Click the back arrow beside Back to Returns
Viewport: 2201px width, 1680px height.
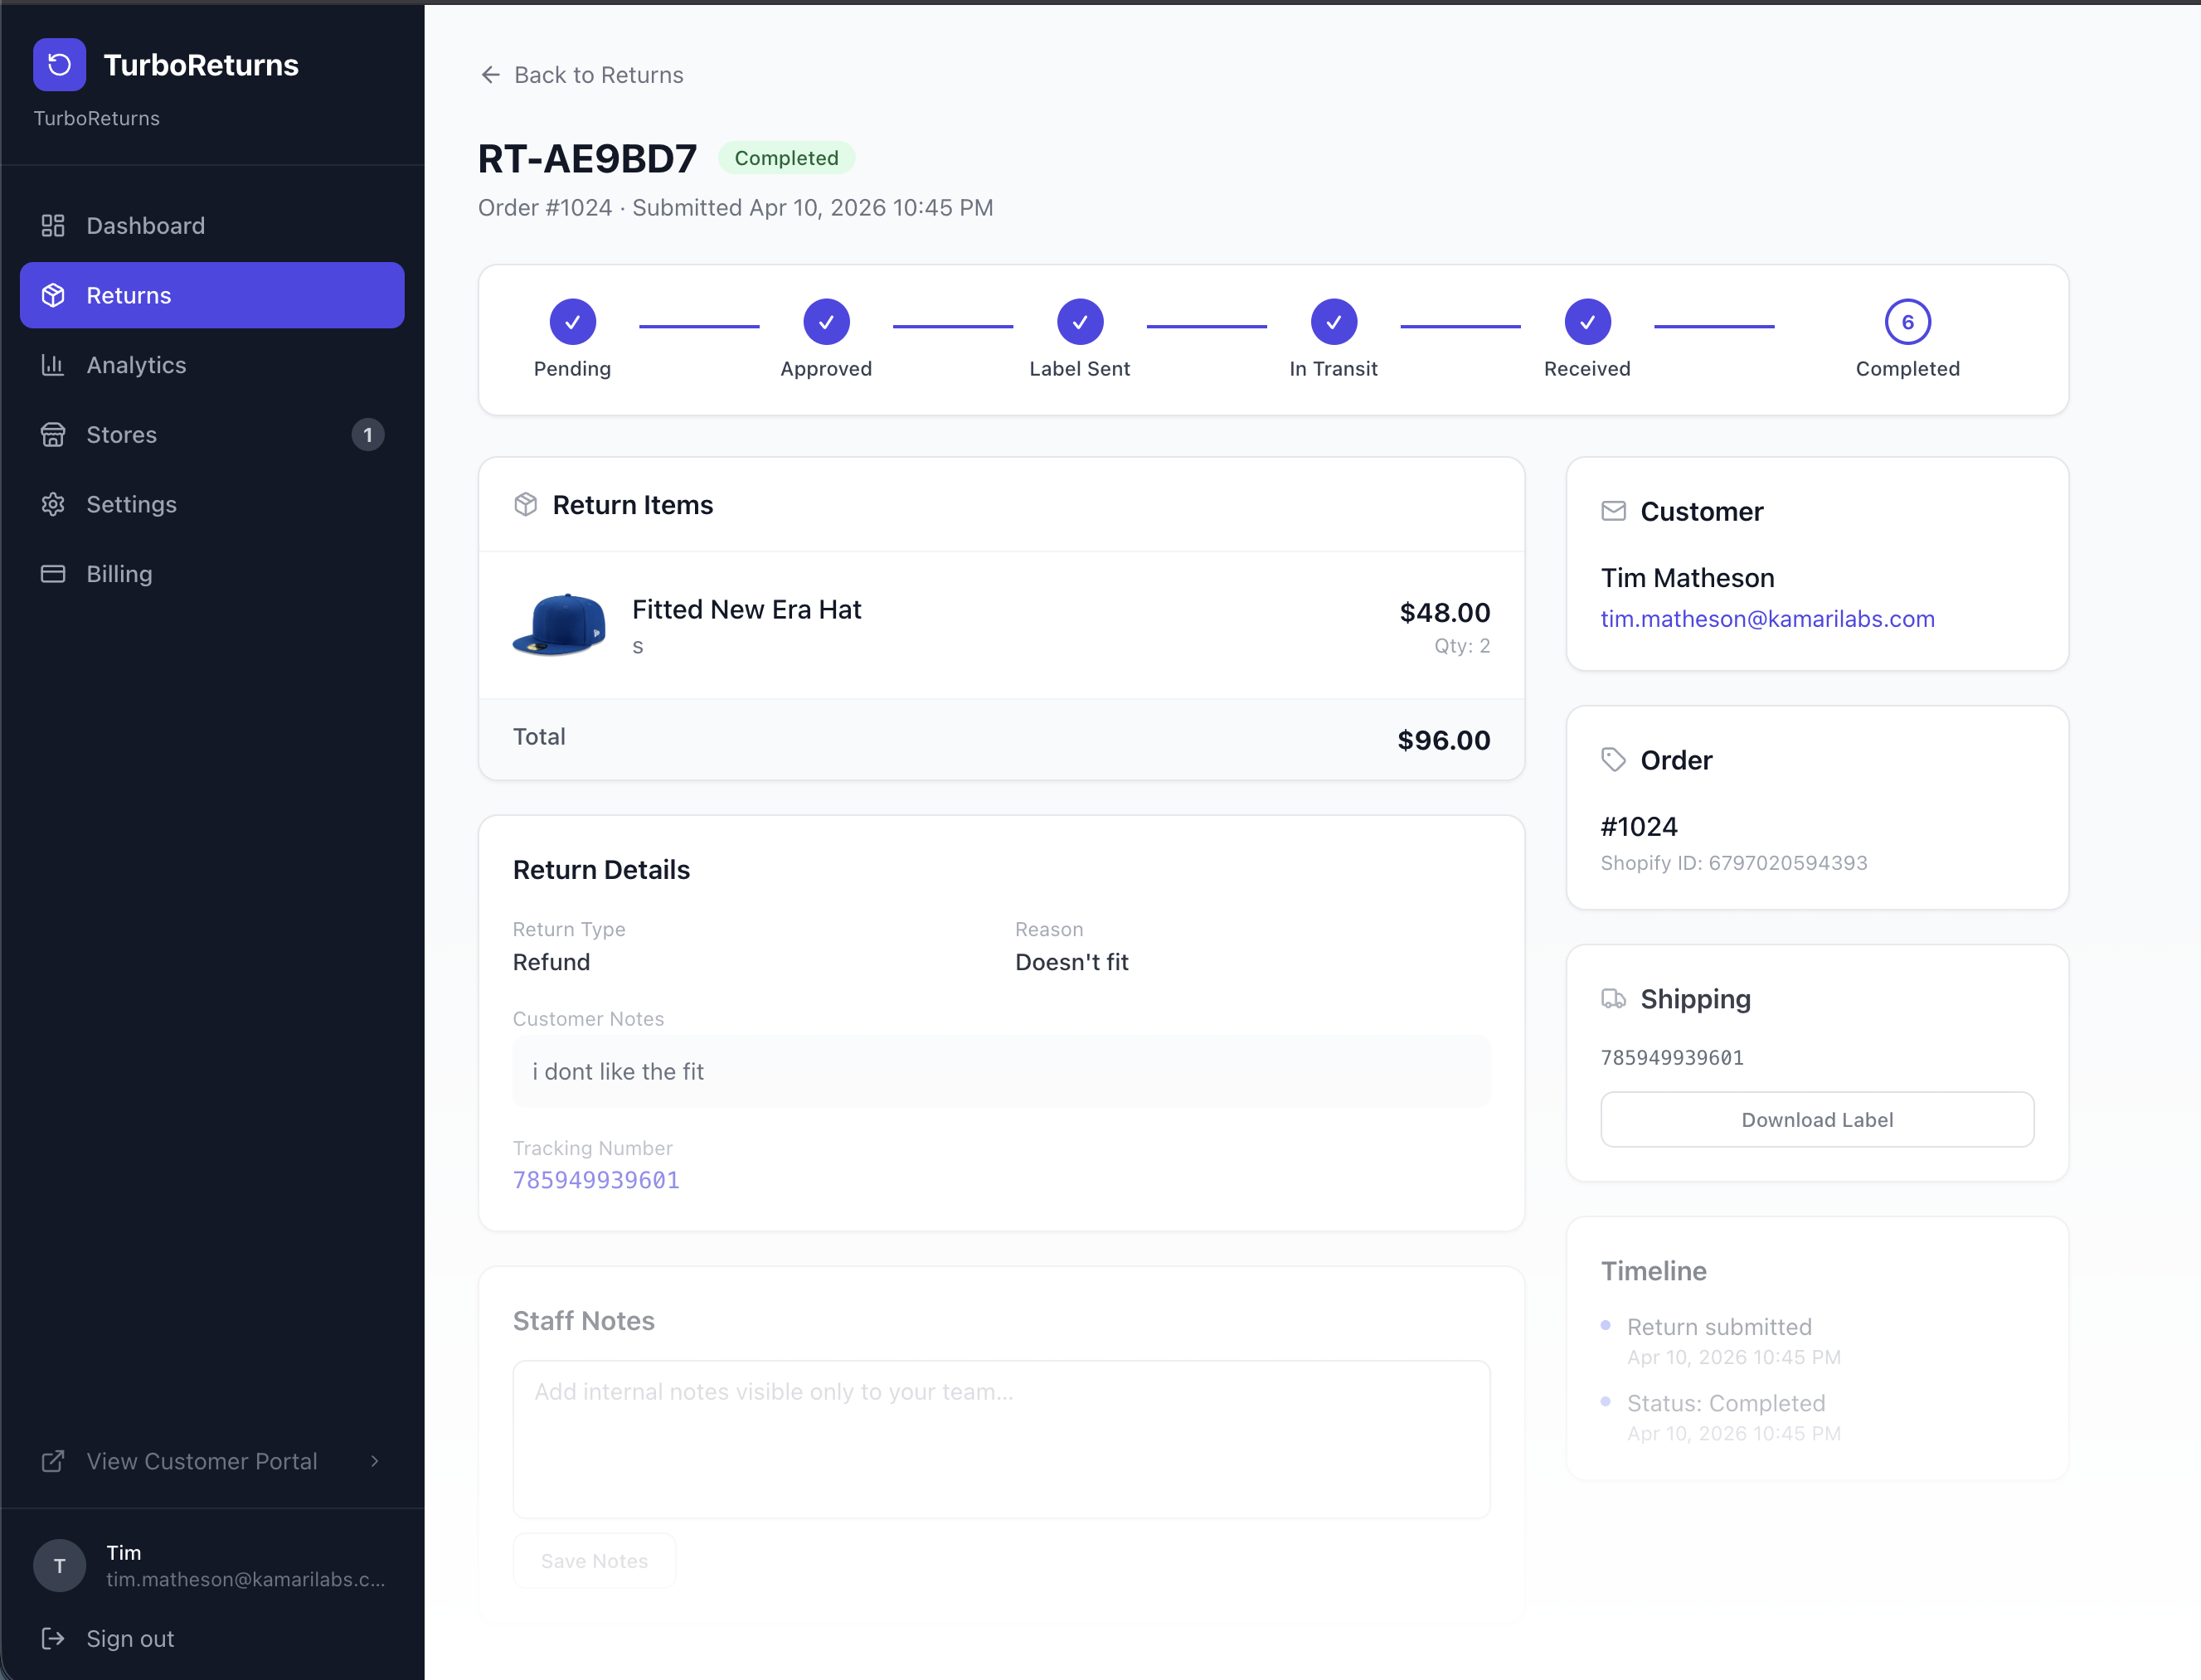coord(490,75)
